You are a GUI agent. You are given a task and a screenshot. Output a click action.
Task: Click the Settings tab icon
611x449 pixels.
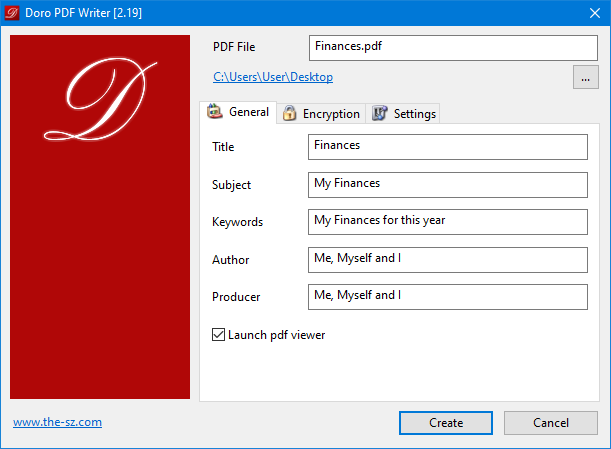click(x=379, y=114)
